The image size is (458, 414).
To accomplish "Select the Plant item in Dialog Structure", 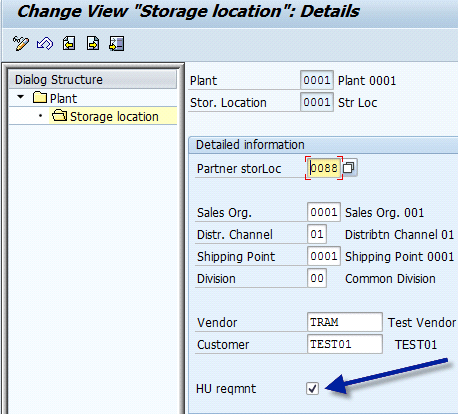I will coord(63,99).
